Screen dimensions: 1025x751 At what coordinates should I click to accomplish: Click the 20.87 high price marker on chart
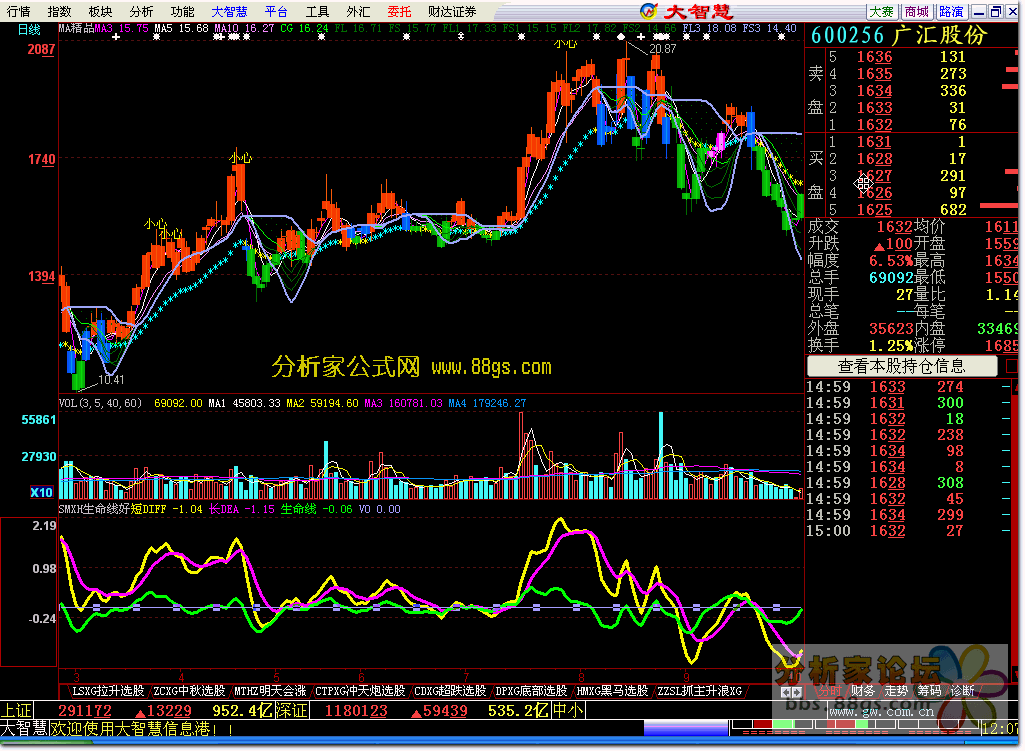[663, 49]
